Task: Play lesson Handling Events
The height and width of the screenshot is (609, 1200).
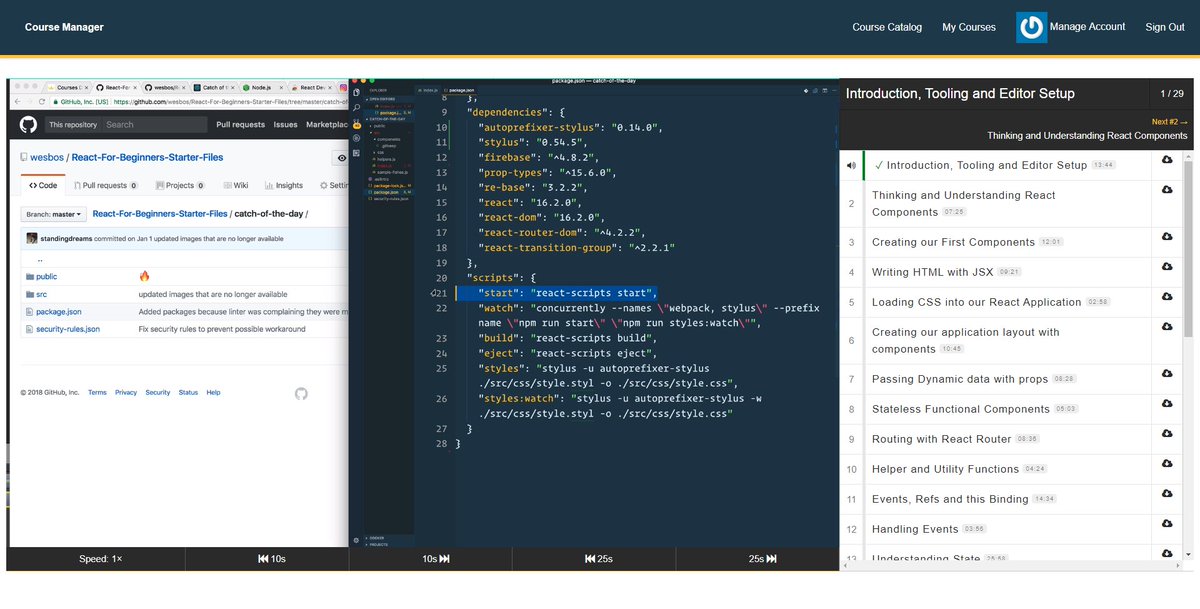Action: 915,529
